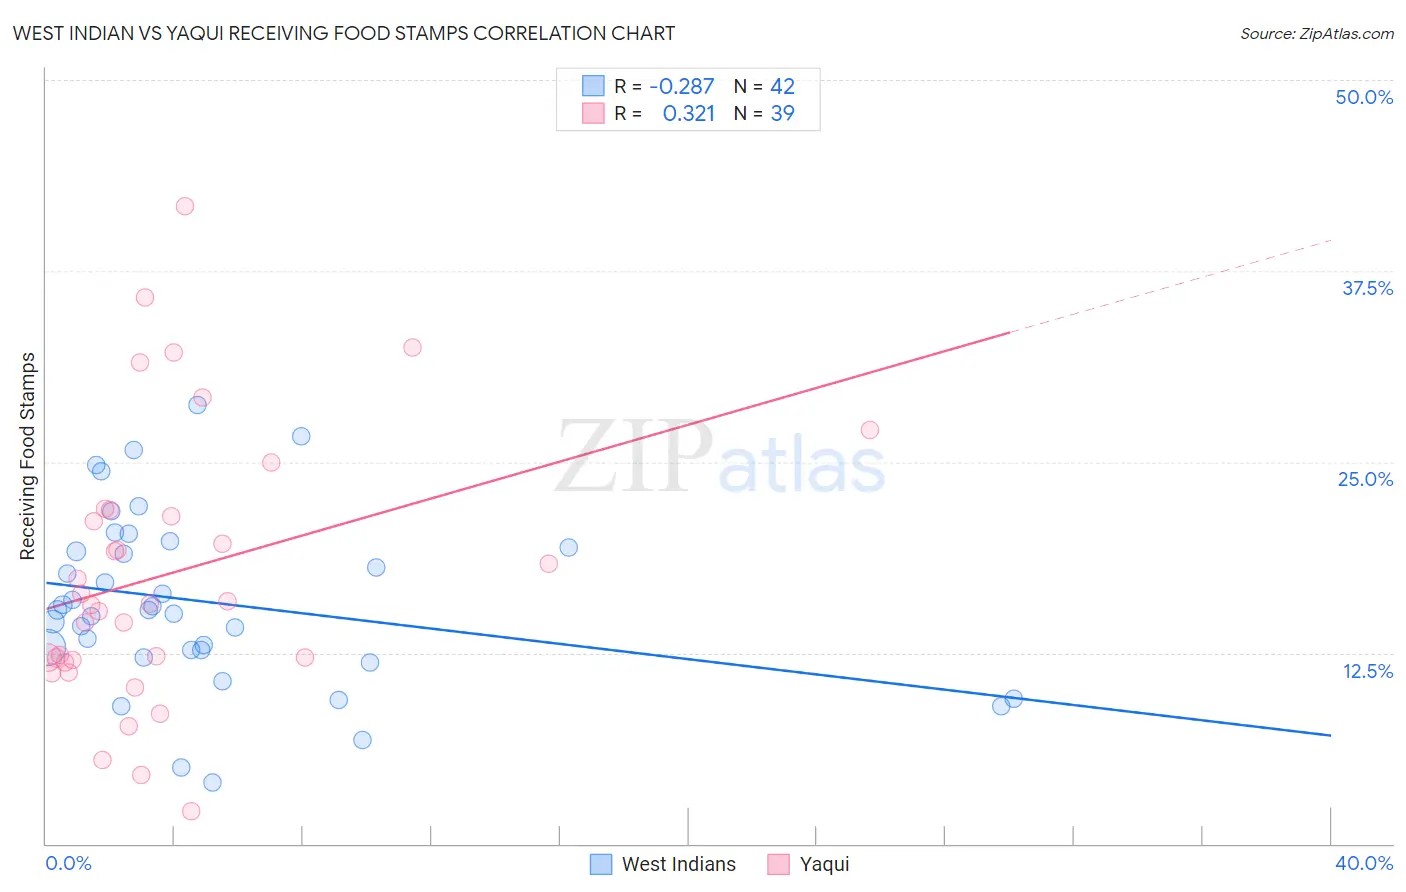This screenshot has height=892, width=1406.
Task: Select the Yaqui legend label
Action: tap(825, 864)
